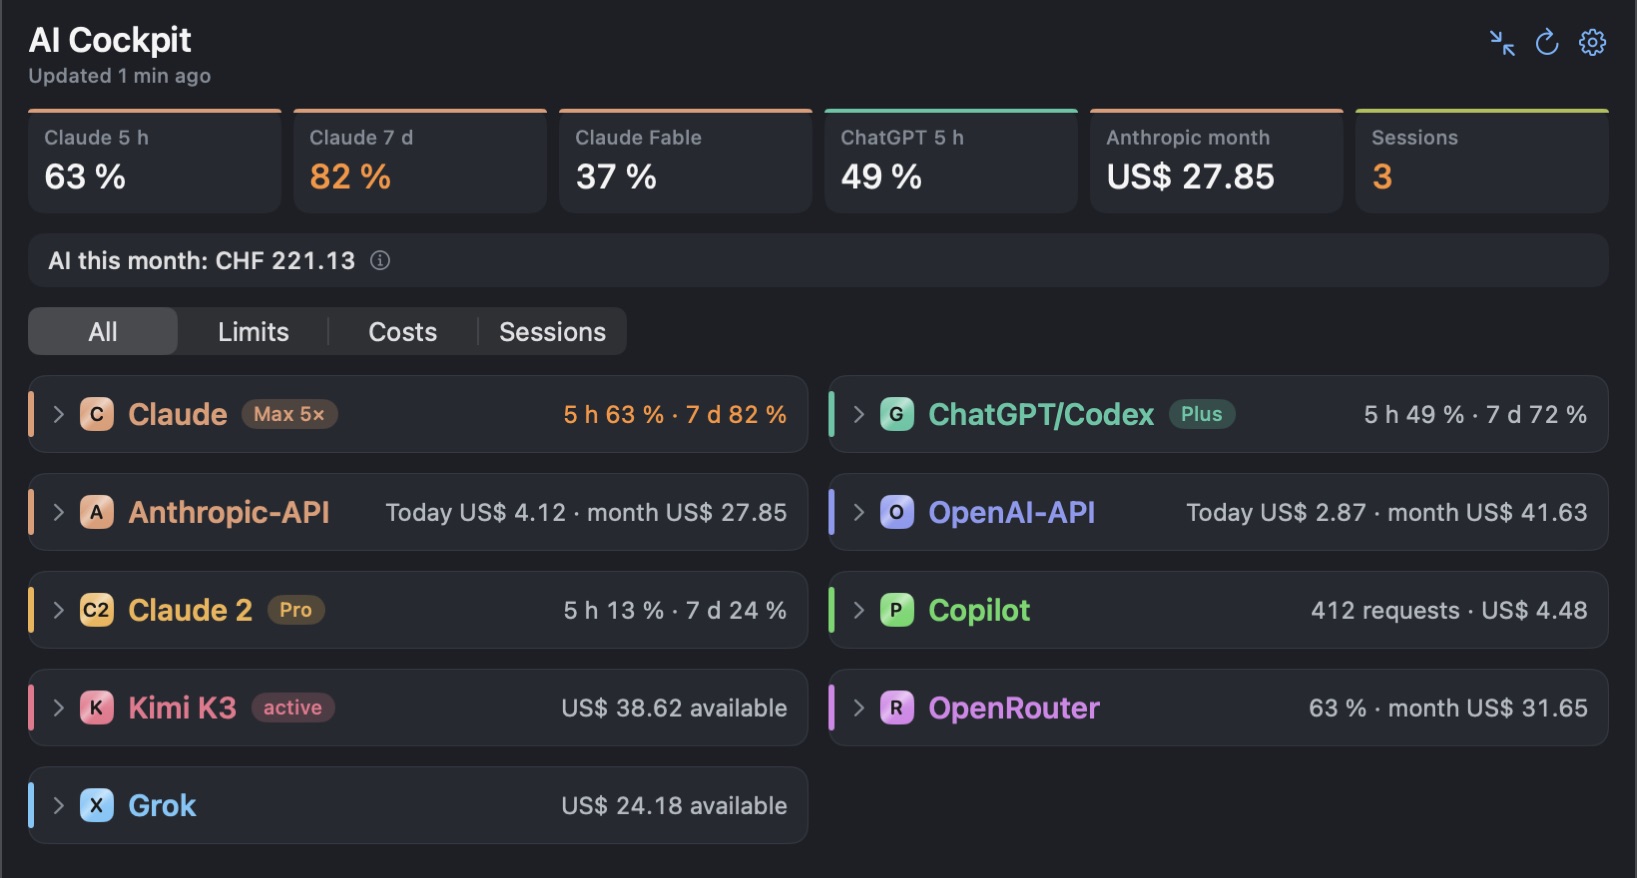Expand the Claude 2 Pro row
Screen dimensions: 1637x878
point(59,610)
